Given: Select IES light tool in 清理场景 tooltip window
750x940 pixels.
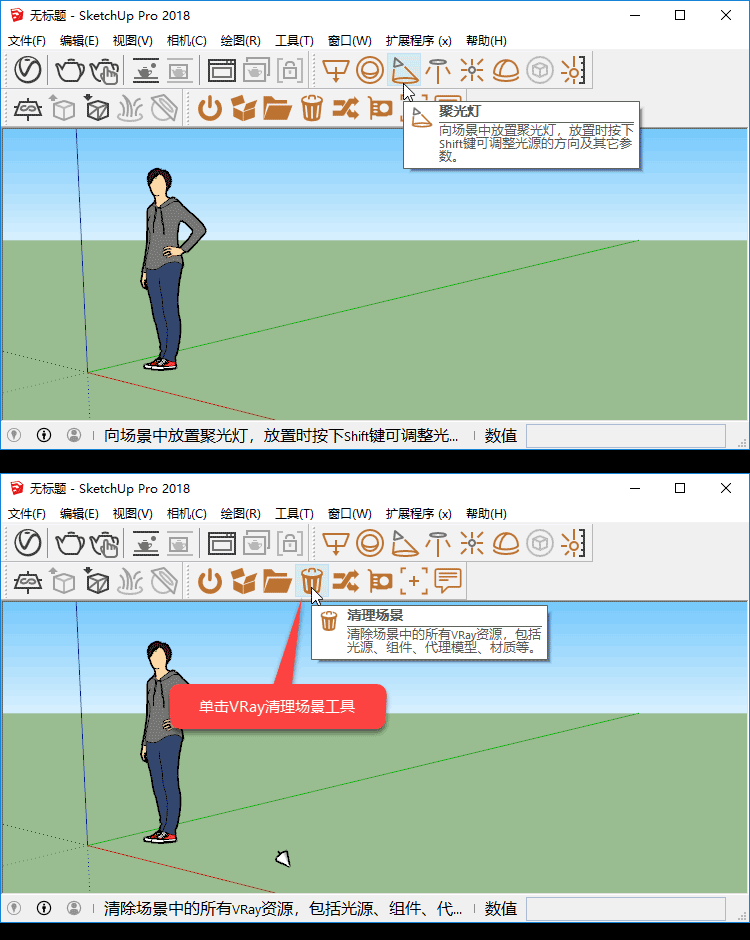Looking at the screenshot, I should point(438,543).
